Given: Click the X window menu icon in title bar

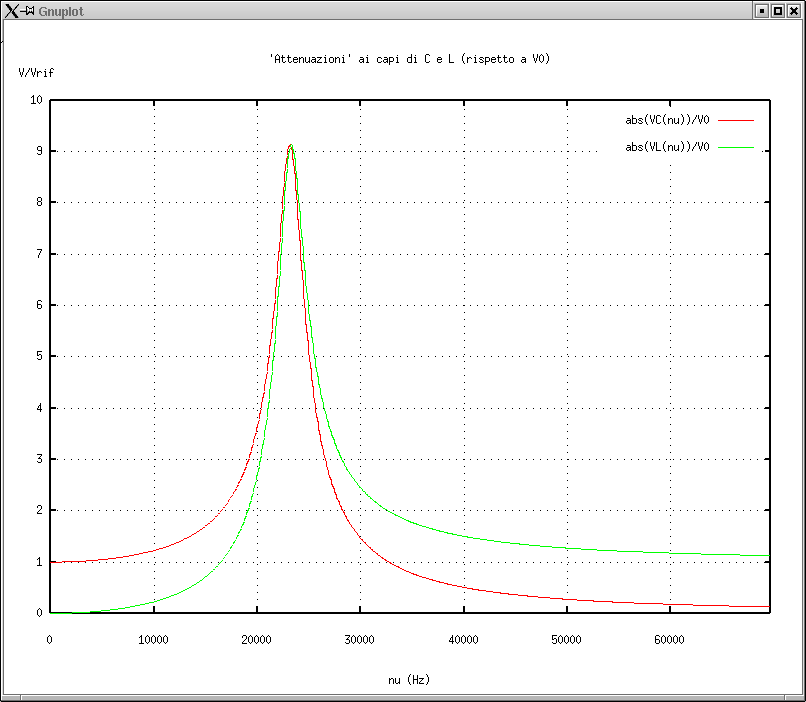Looking at the screenshot, I should click(x=11, y=10).
